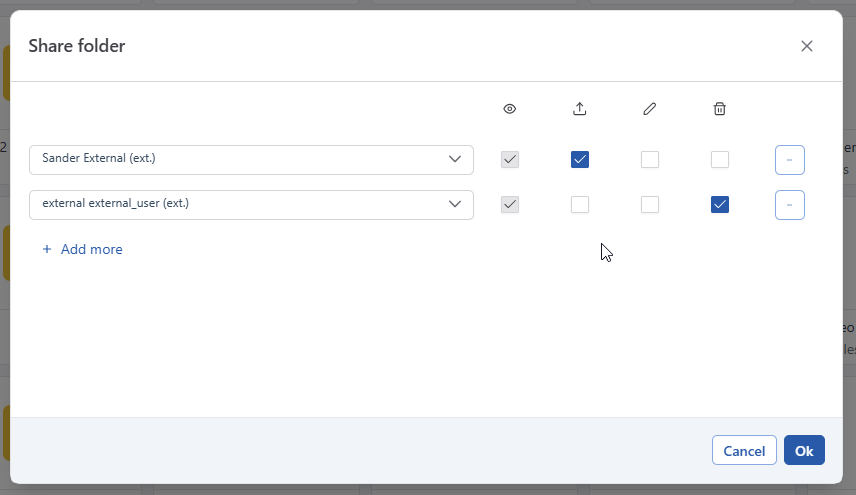Click the upload permission column icon
The height and width of the screenshot is (495, 856).
tap(580, 109)
